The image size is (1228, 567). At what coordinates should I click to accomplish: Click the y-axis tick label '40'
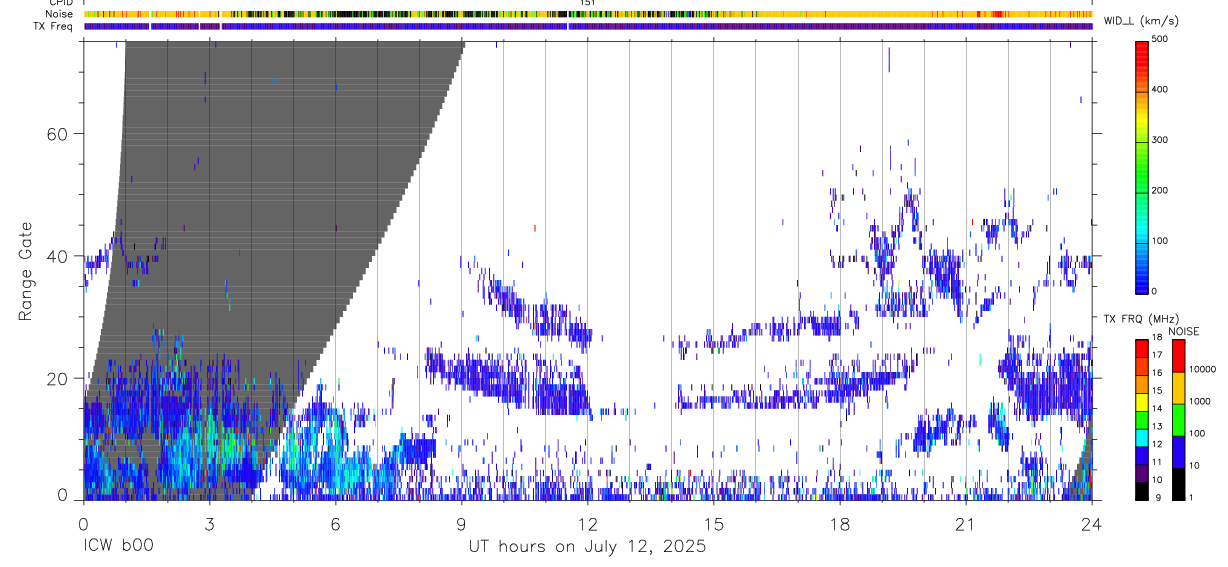tap(59, 256)
